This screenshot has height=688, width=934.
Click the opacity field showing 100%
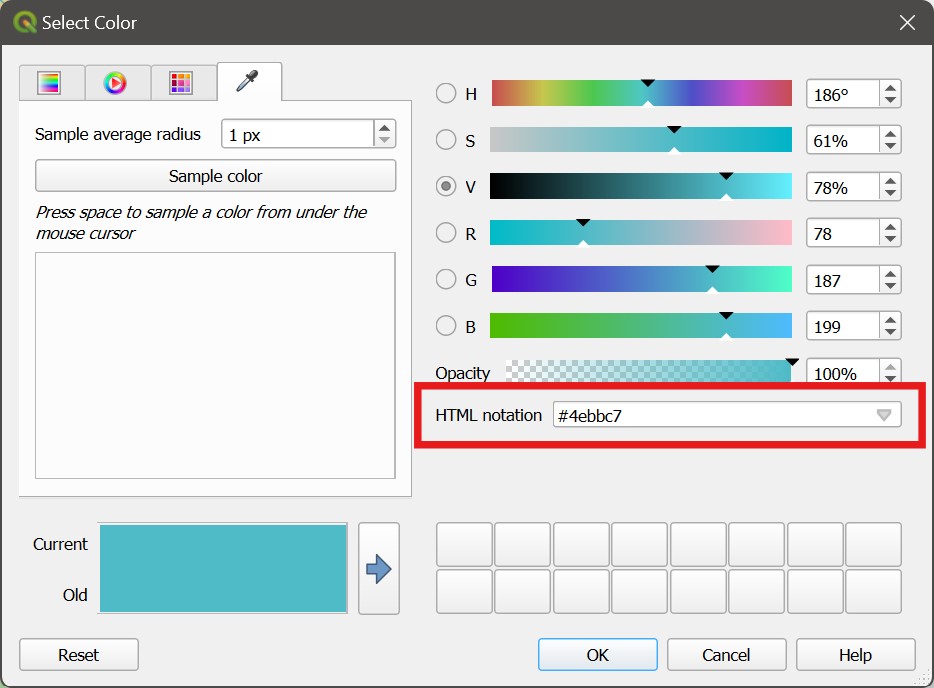coord(842,372)
